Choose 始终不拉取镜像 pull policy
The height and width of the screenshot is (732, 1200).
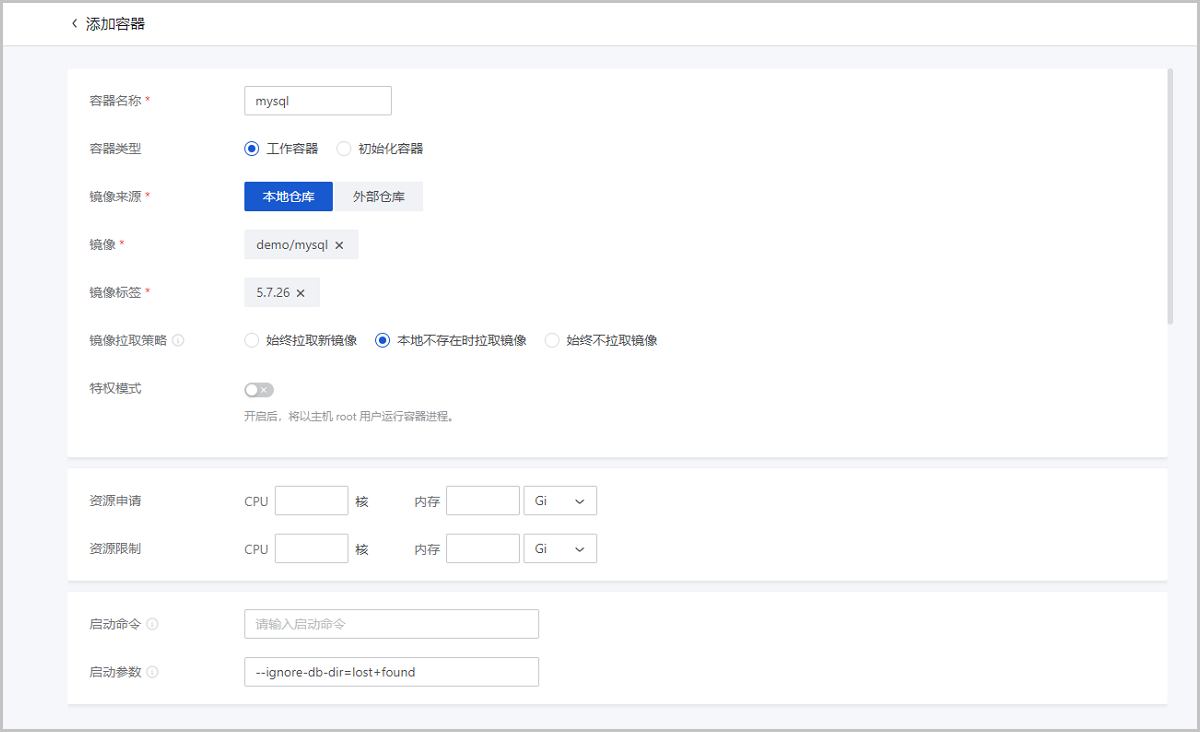[x=552, y=340]
